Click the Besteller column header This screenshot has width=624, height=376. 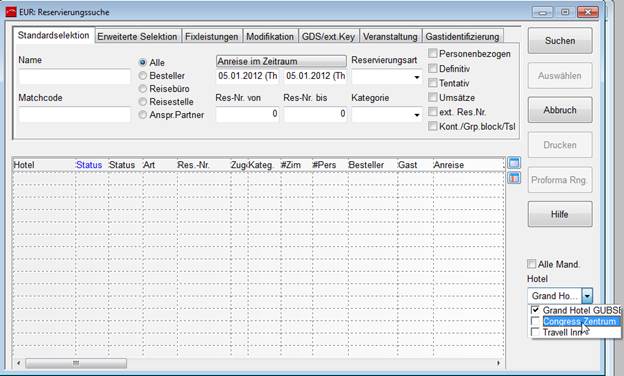pyautogui.click(x=372, y=165)
